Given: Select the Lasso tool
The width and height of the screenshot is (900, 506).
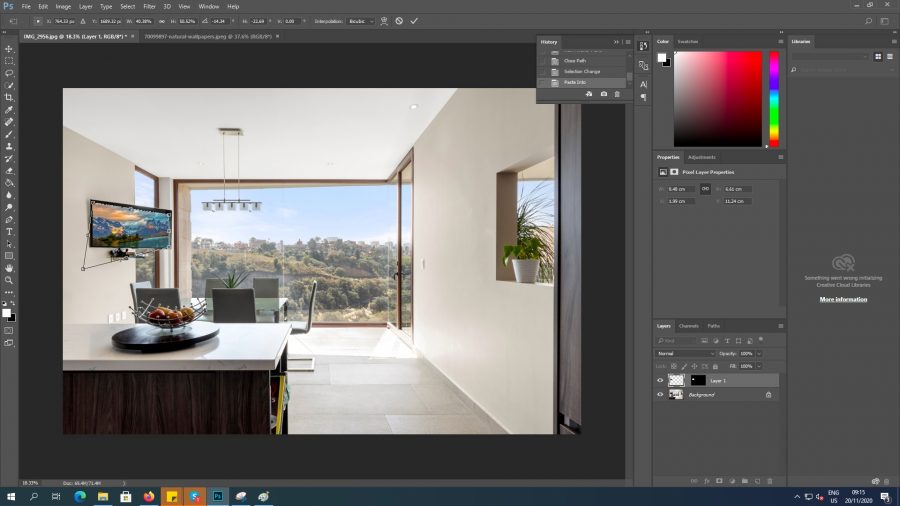Looking at the screenshot, I should click(9, 73).
